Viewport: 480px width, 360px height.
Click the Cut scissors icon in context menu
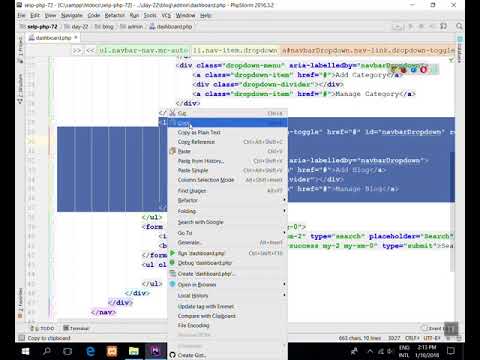pos(172,113)
